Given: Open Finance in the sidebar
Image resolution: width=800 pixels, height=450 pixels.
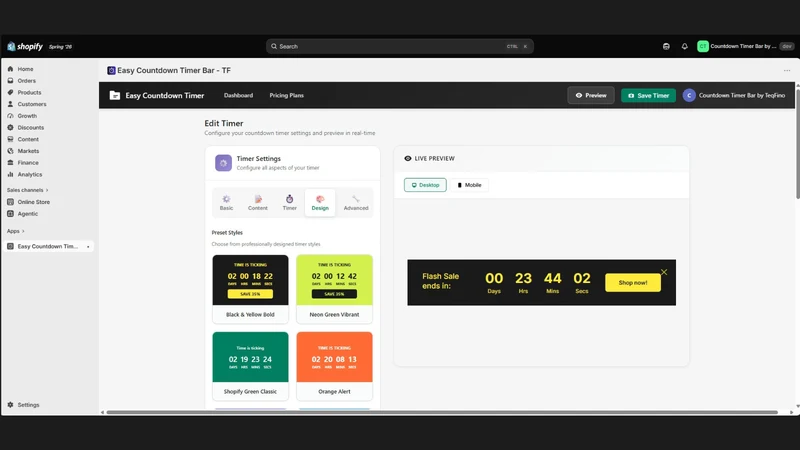Looking at the screenshot, I should point(28,163).
